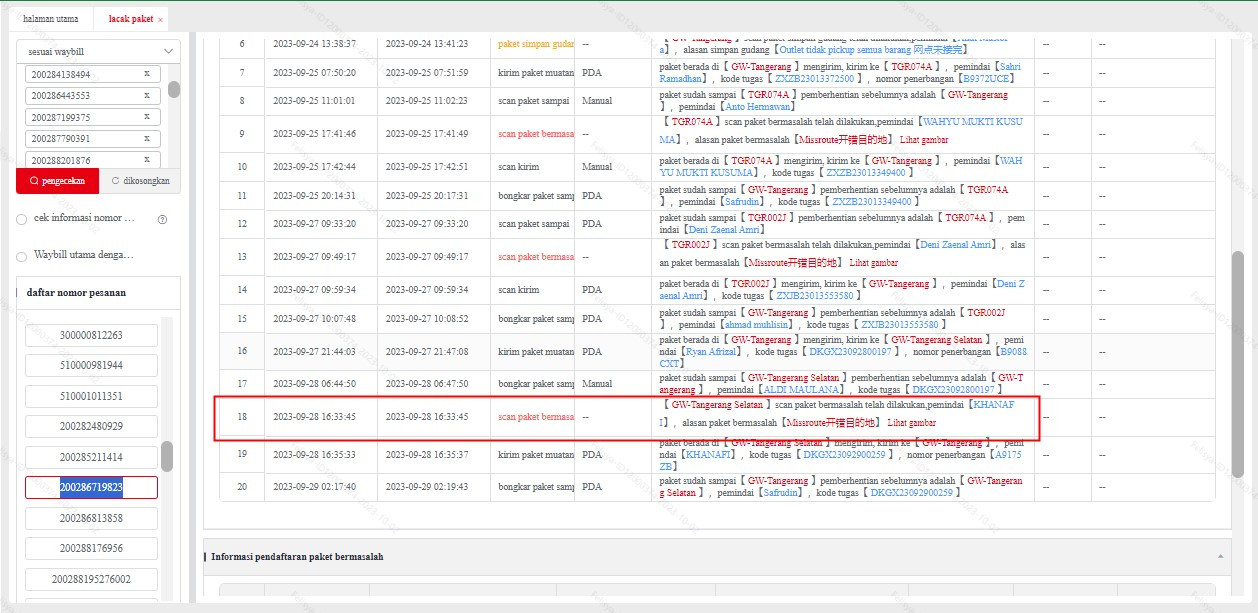The image size is (1258, 613).
Task: Select order number 300000812263
Action: tap(91, 336)
